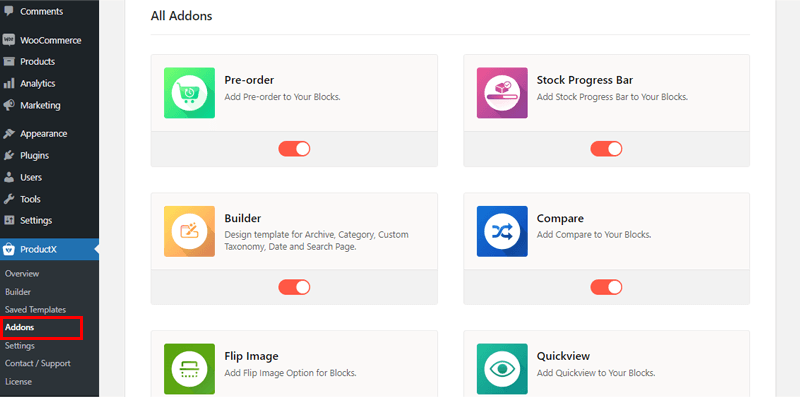The height and width of the screenshot is (397, 800).
Task: Click 'Add Compare to Your Blocks.' description
Action: pos(594,235)
